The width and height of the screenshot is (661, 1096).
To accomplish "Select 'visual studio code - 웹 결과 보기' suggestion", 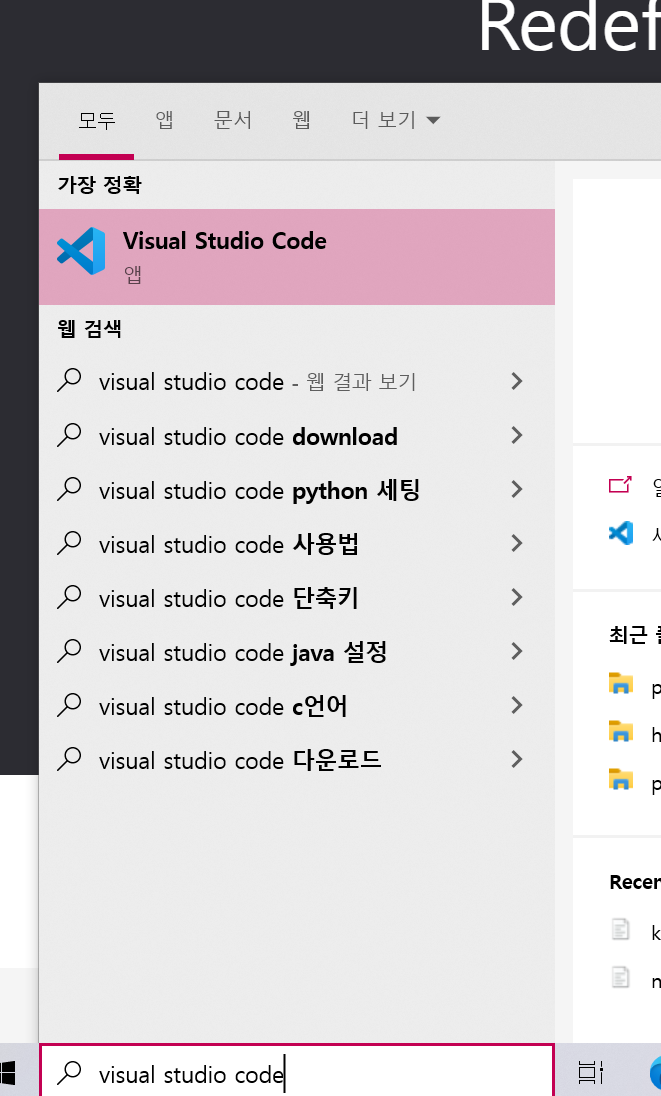I will pos(297,382).
